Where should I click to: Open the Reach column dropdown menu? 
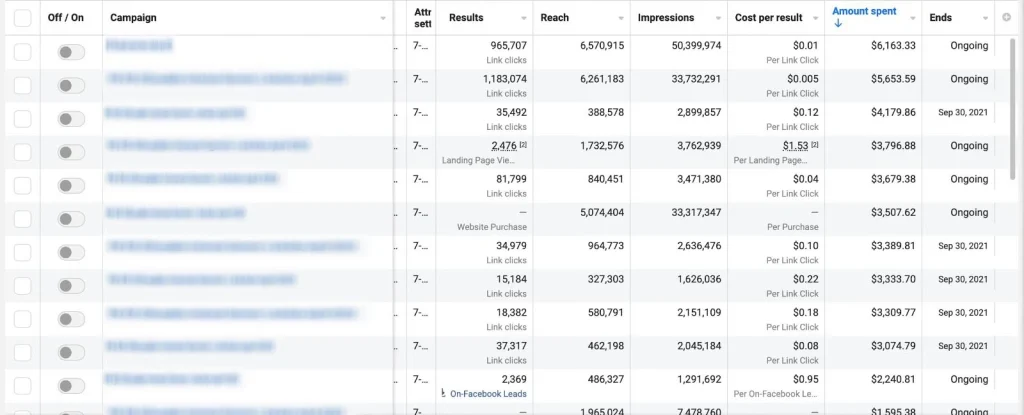tap(620, 18)
